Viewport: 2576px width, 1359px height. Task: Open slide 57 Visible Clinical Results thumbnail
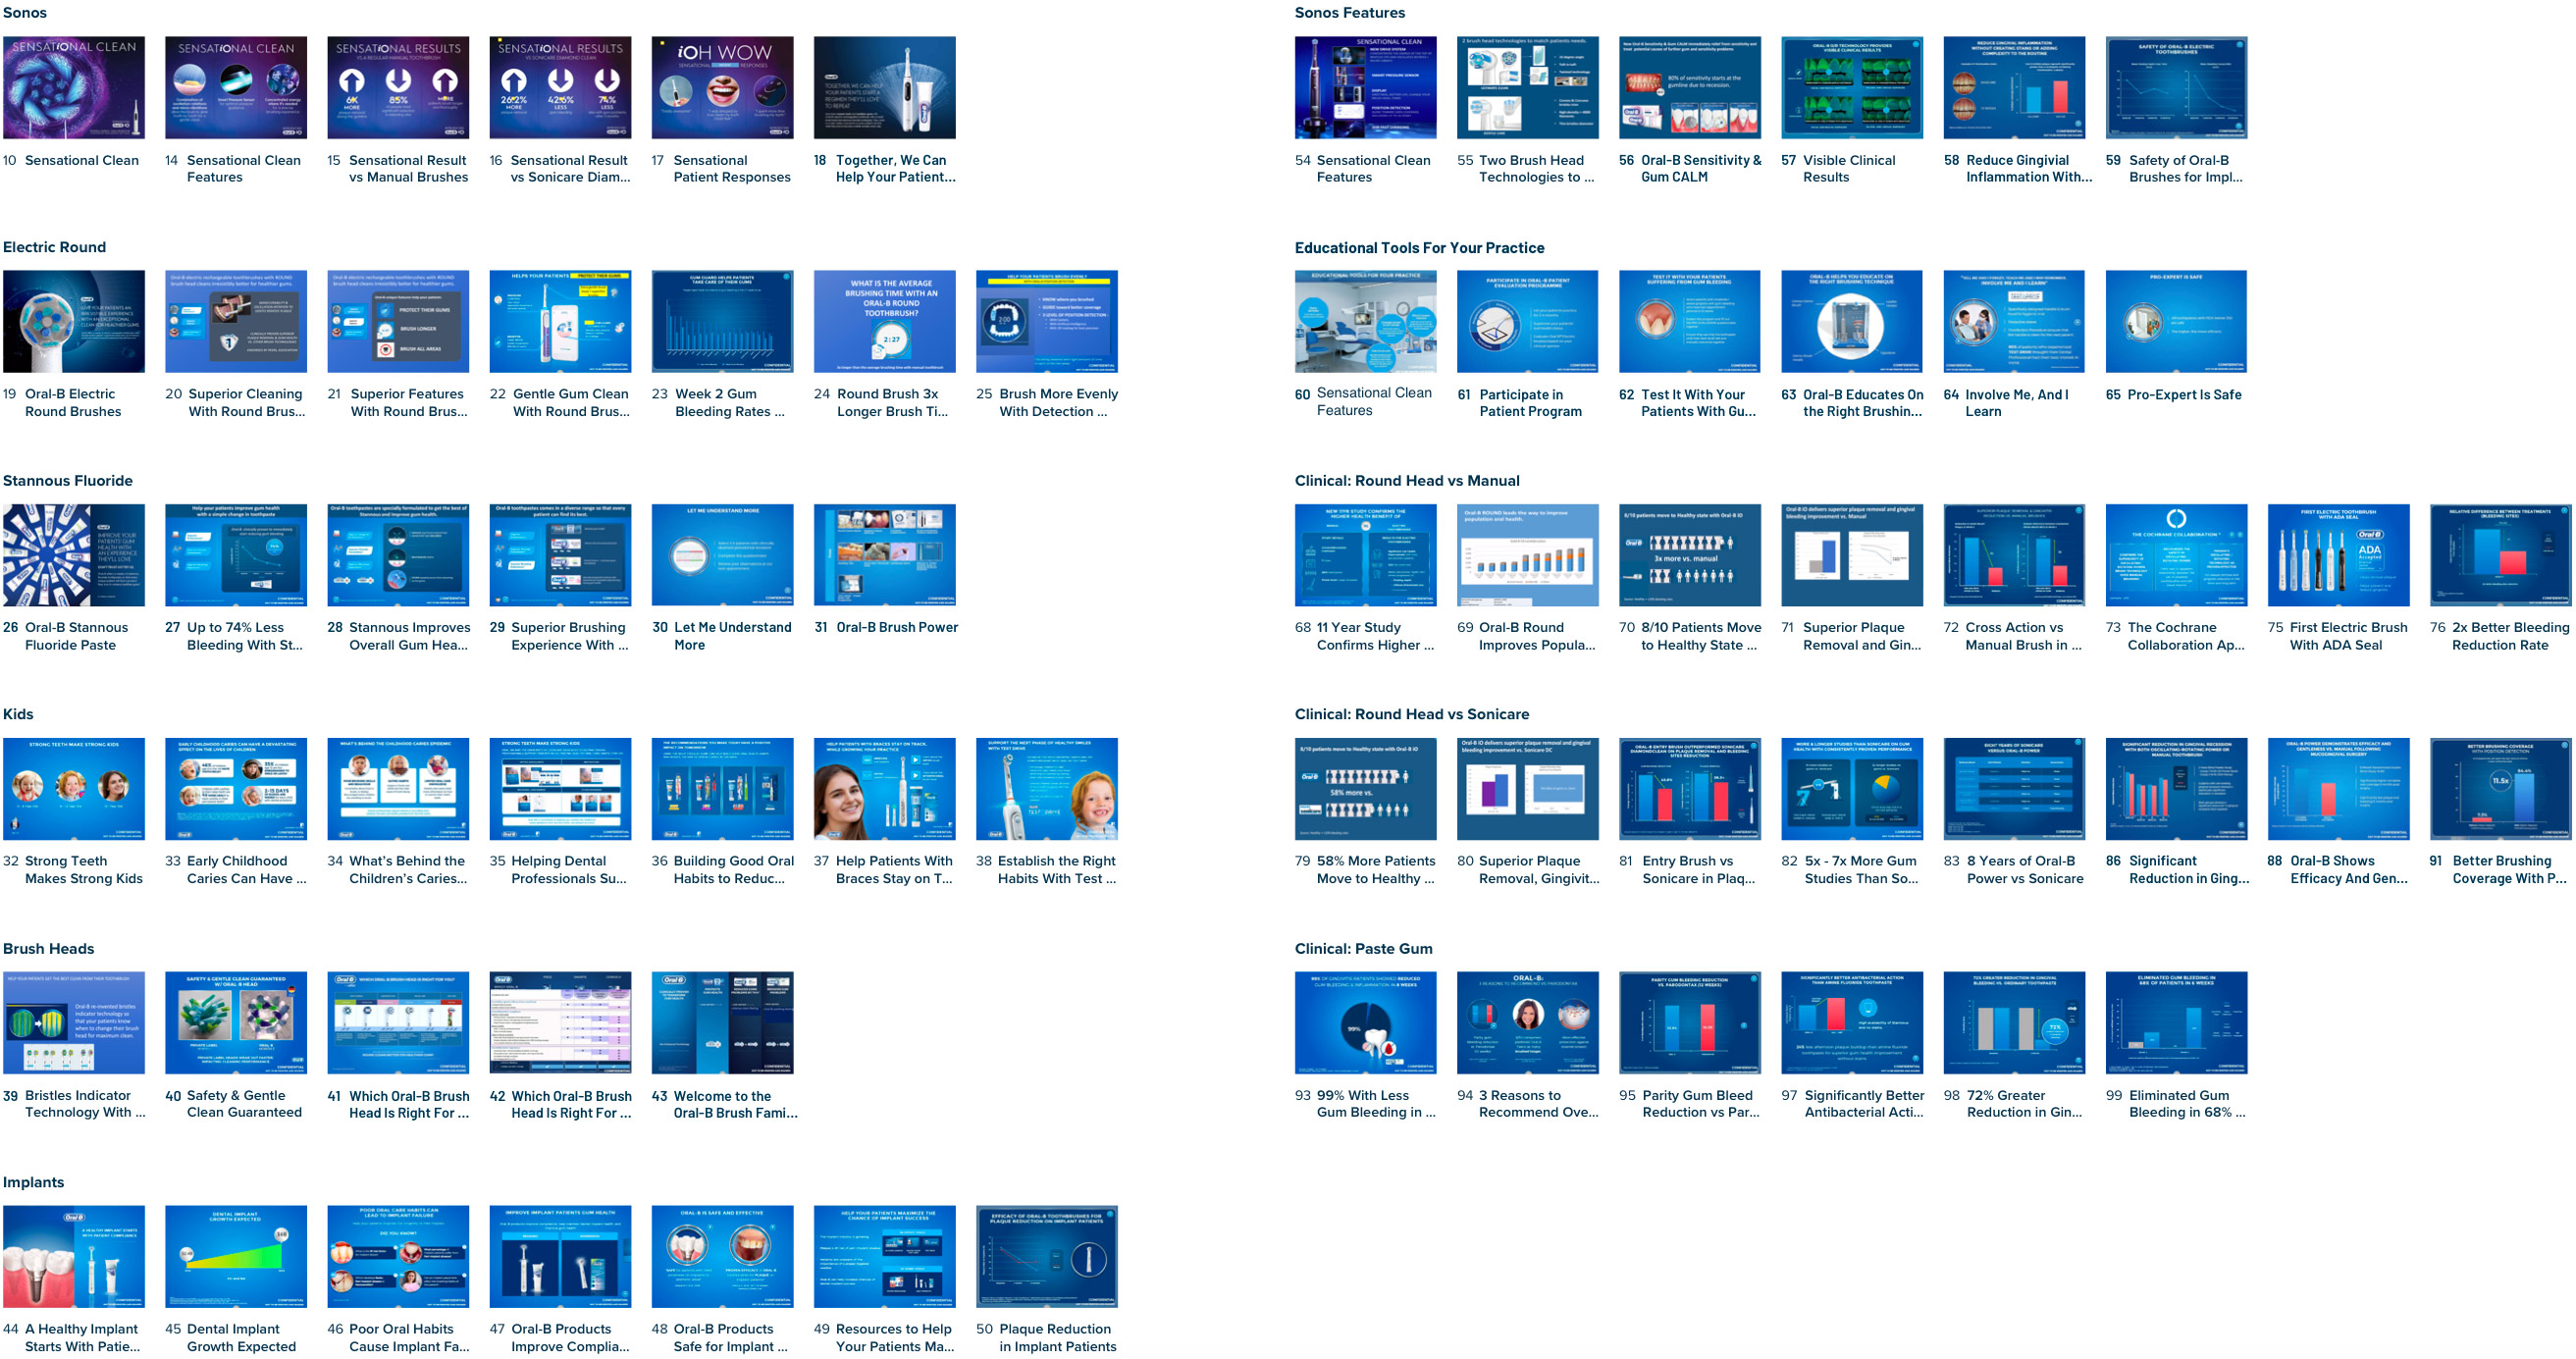[1851, 88]
